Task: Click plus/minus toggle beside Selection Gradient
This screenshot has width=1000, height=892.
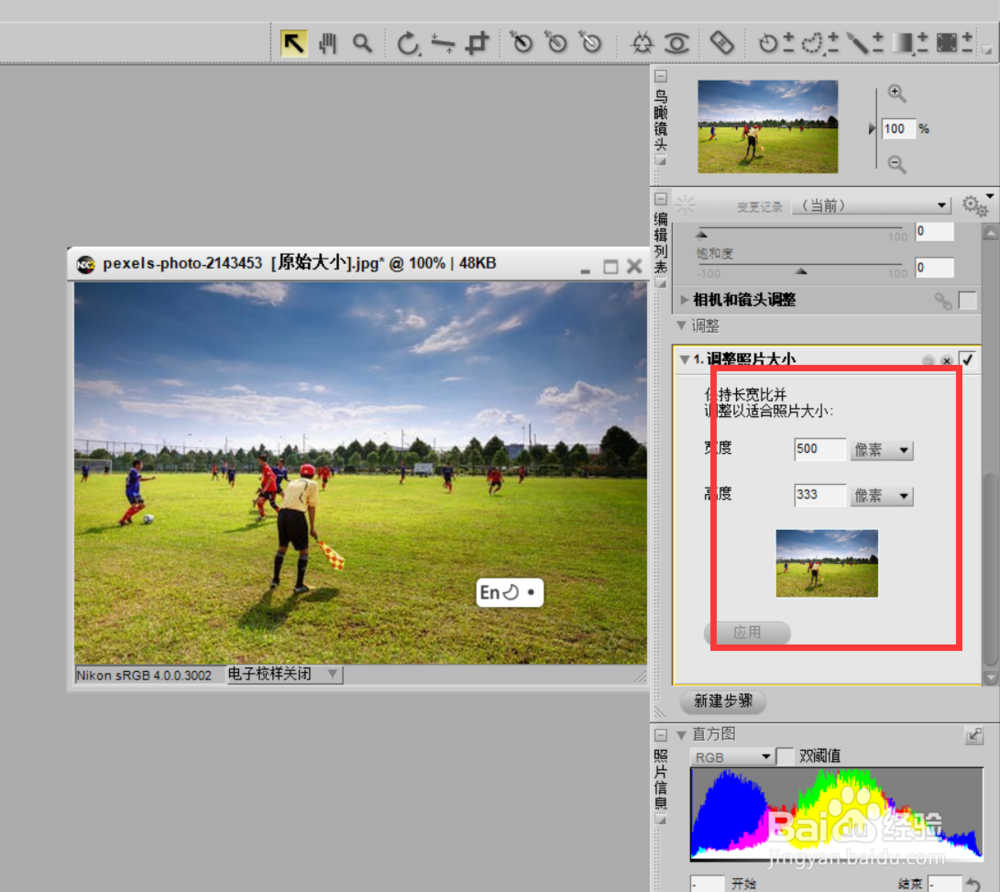Action: [x=922, y=43]
